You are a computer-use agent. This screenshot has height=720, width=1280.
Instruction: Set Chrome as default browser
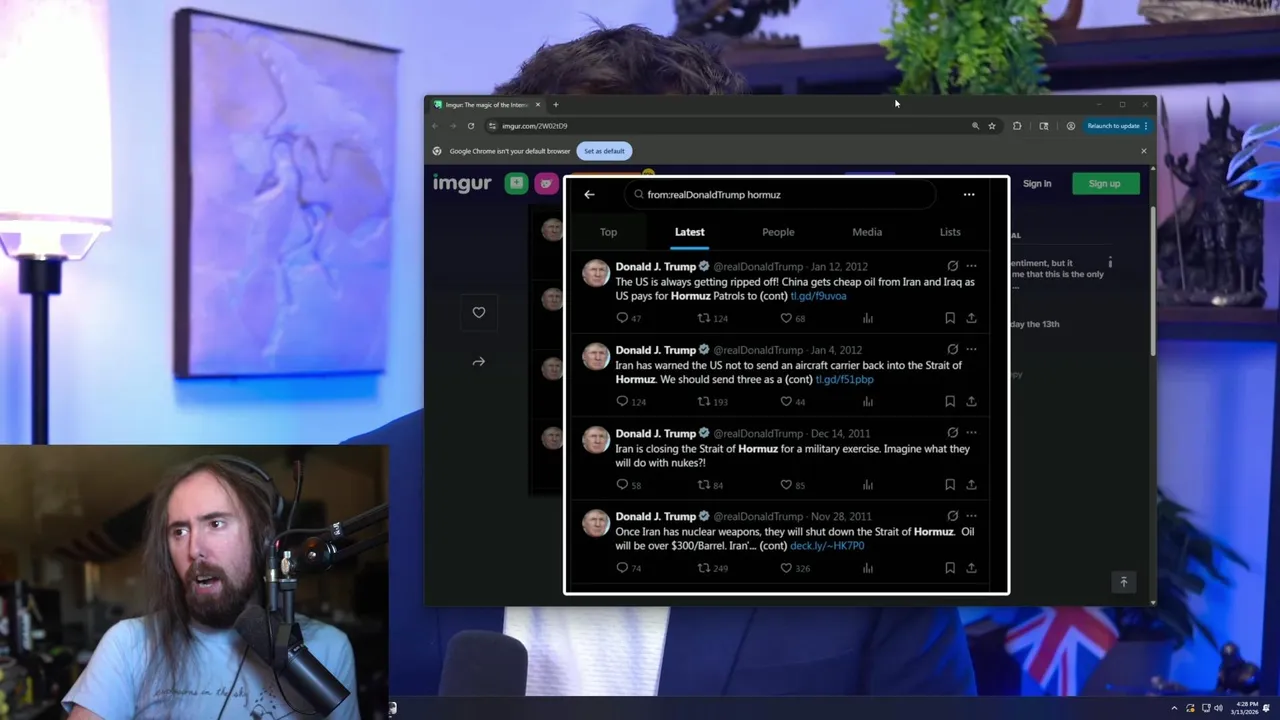tap(604, 151)
